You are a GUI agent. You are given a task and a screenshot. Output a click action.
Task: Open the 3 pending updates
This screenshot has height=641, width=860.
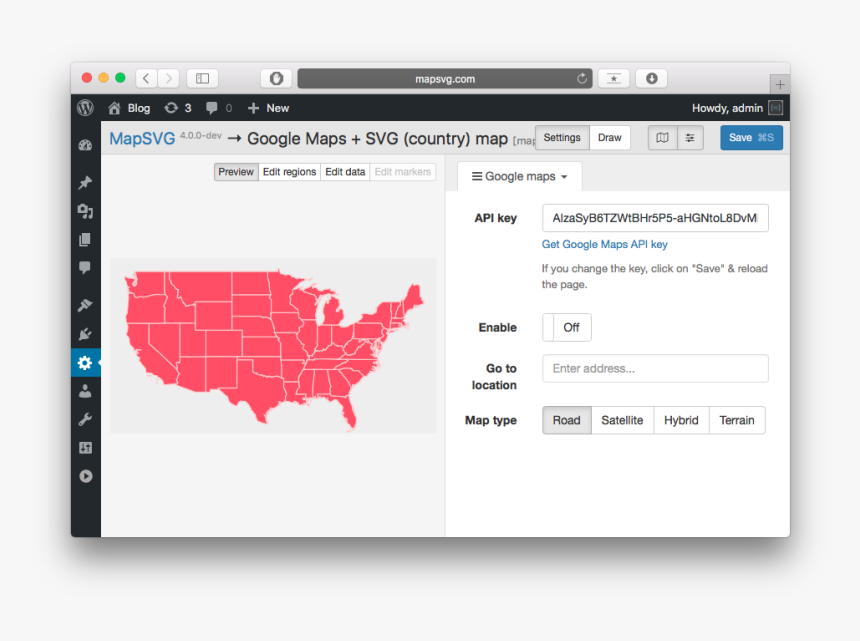[178, 108]
